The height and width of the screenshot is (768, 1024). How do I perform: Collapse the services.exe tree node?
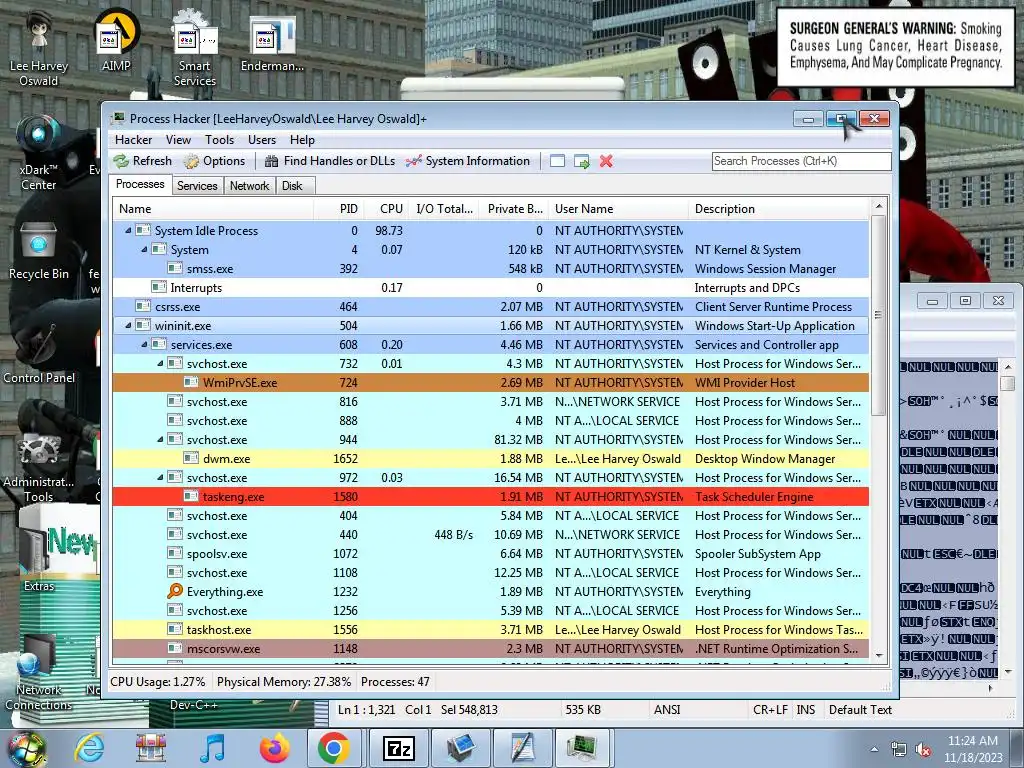(x=144, y=344)
